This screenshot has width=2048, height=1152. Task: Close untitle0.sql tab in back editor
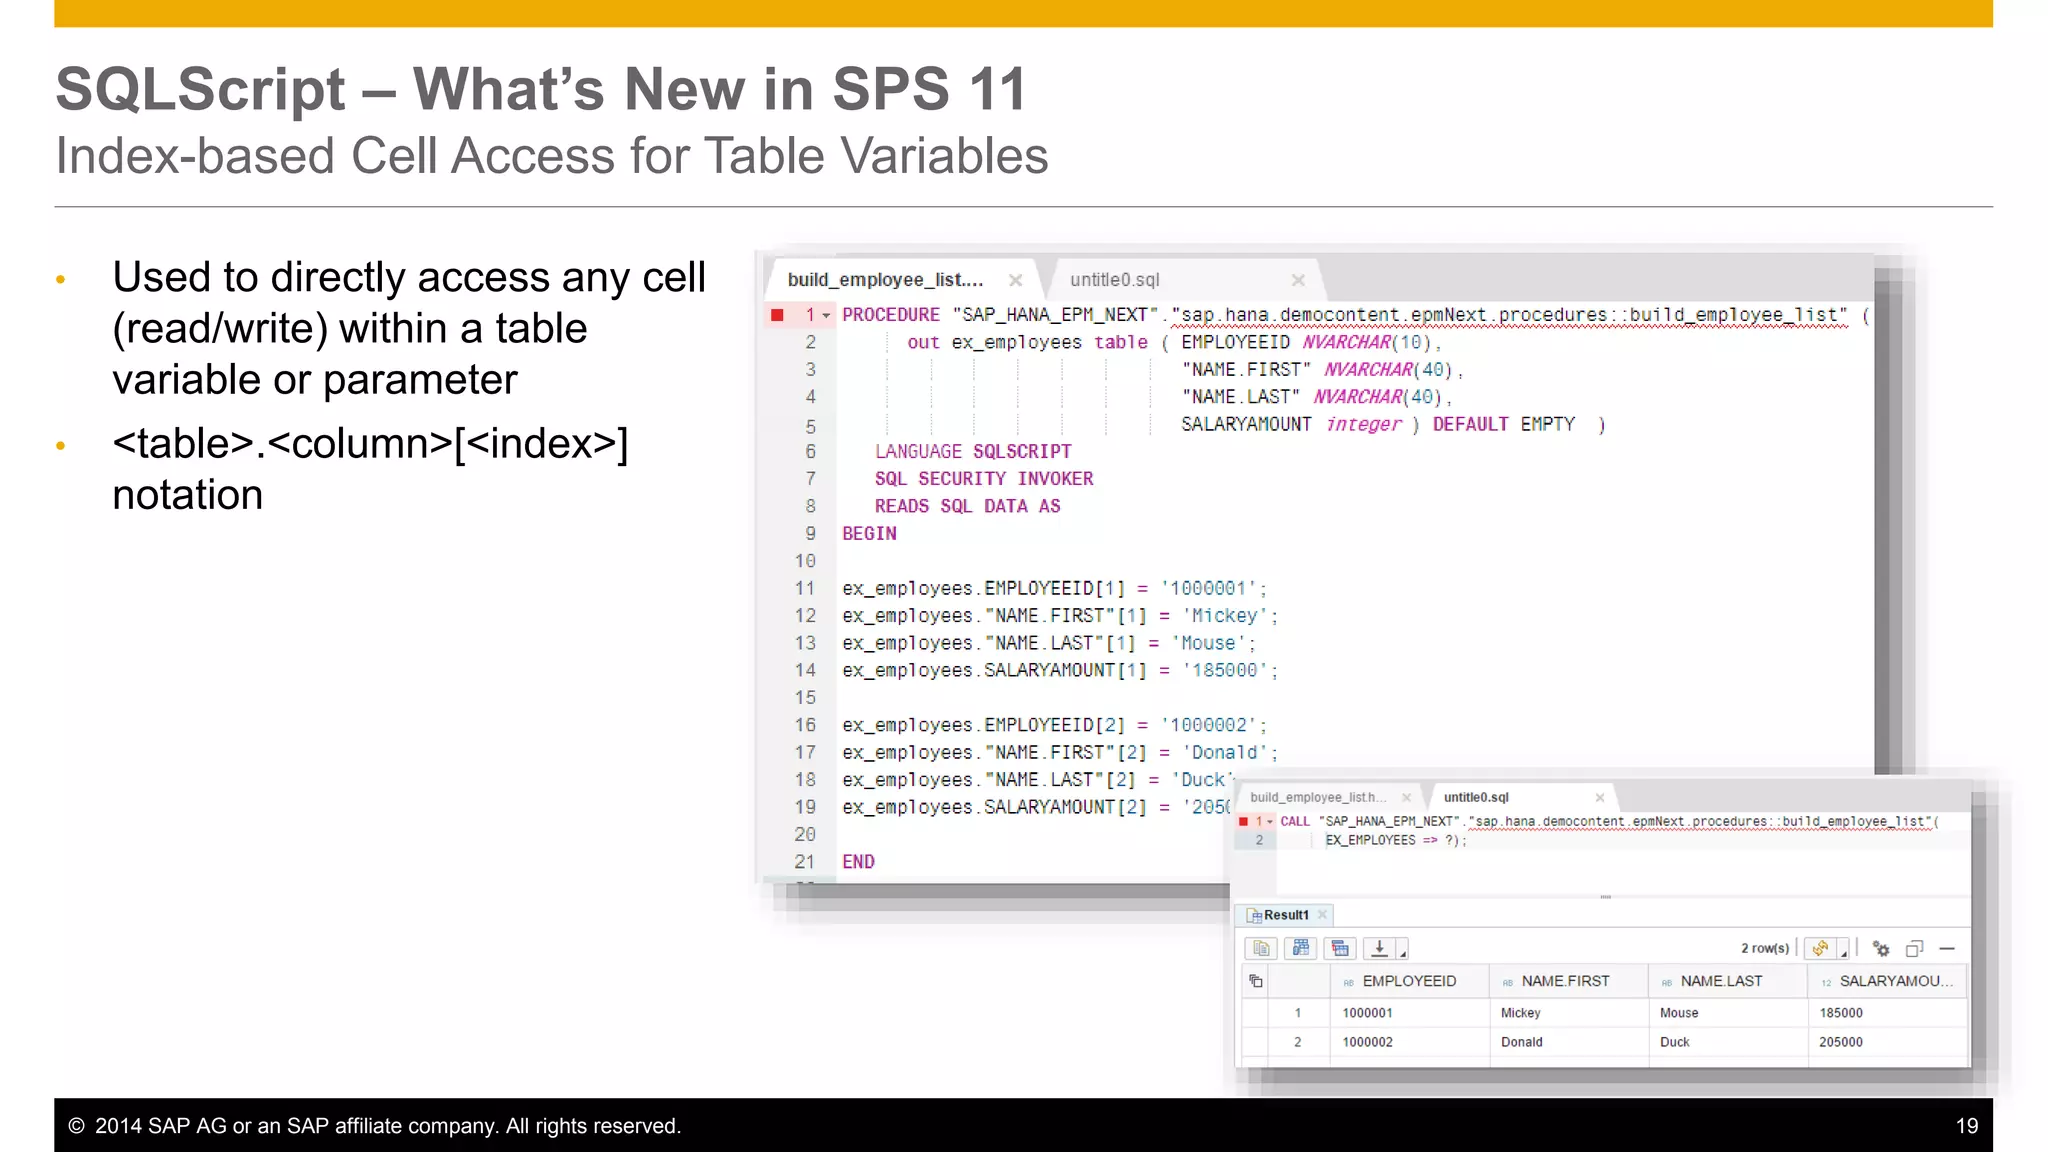tap(1298, 280)
